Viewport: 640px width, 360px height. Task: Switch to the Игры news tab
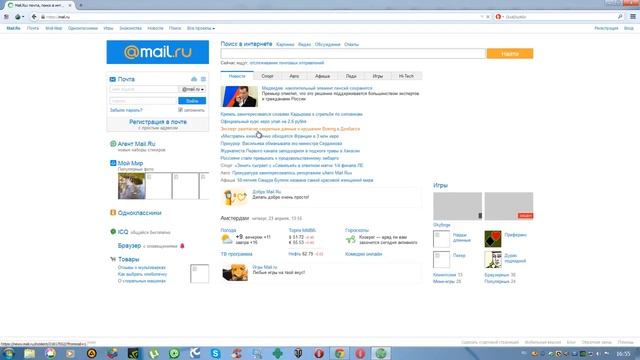click(x=378, y=76)
